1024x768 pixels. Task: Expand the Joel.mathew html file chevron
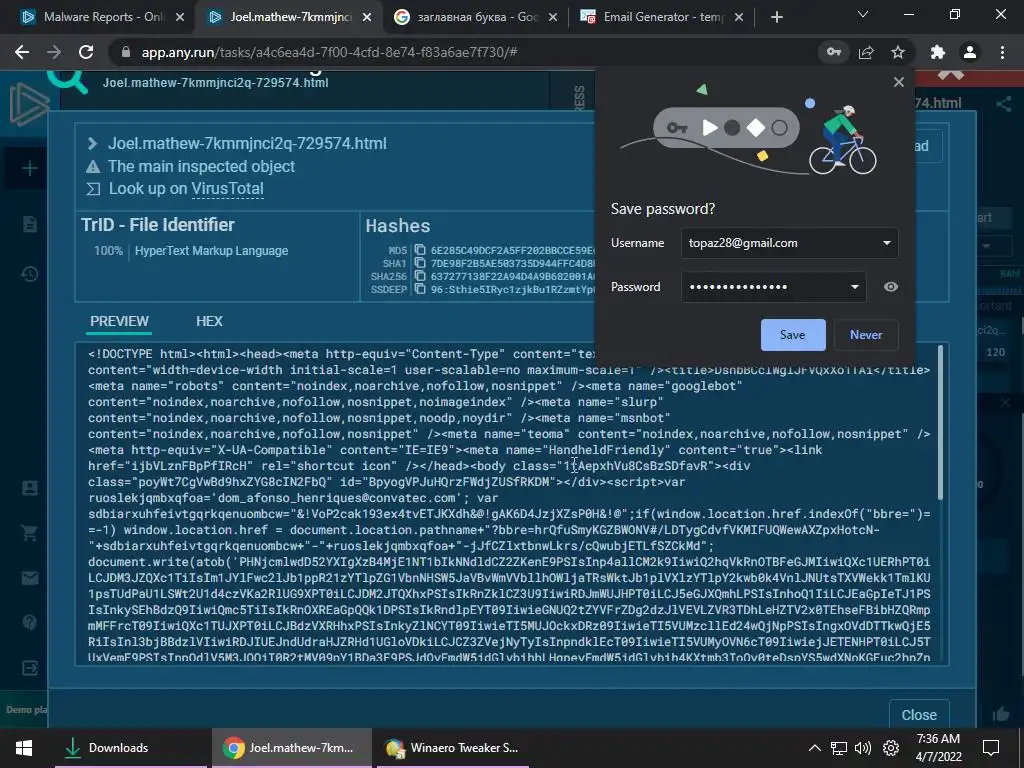pyautogui.click(x=92, y=143)
